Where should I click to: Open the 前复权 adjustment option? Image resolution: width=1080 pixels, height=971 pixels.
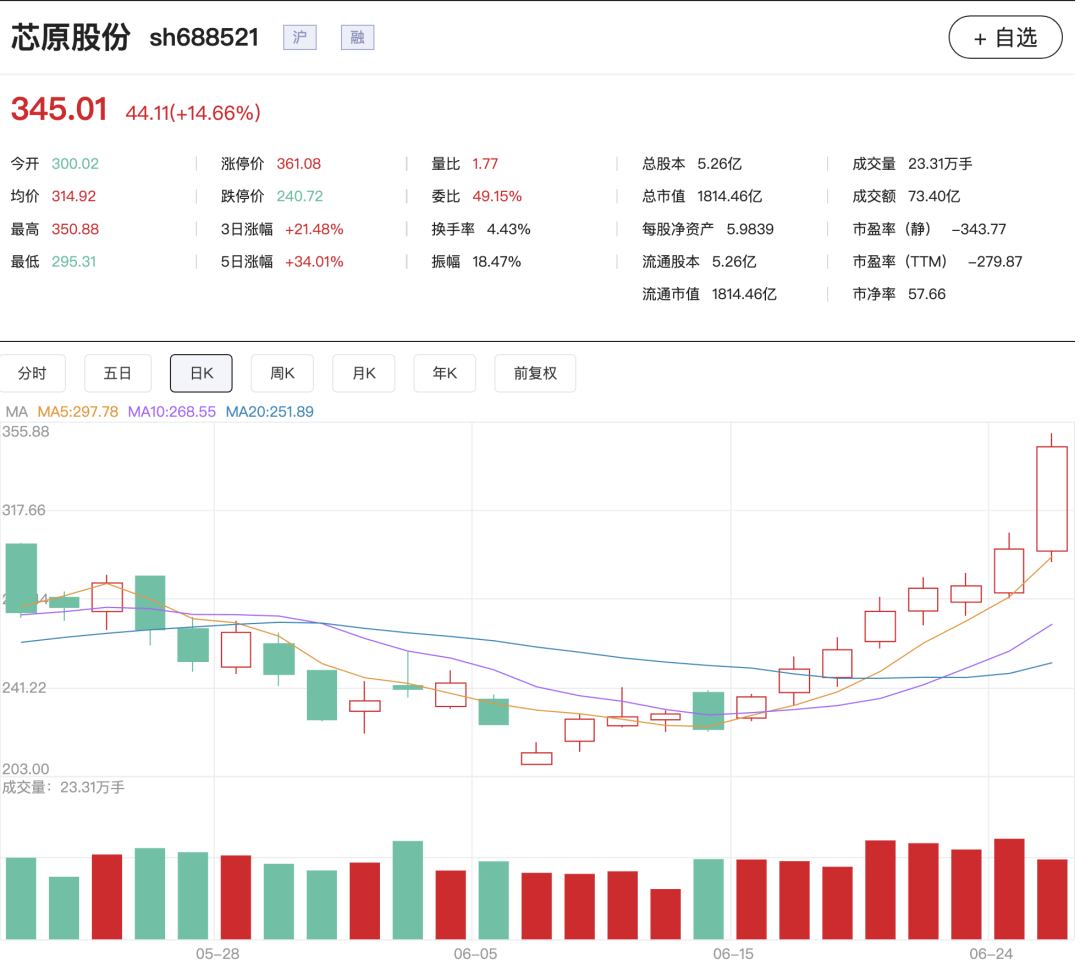(x=535, y=373)
